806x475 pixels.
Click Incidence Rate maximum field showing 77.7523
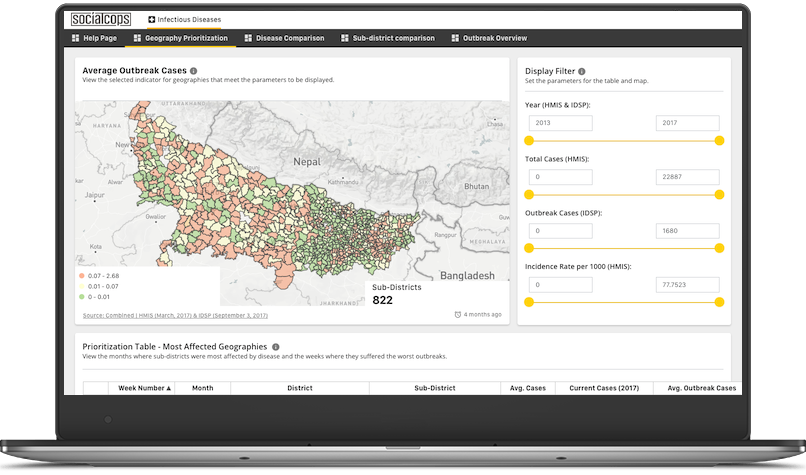pos(687,285)
